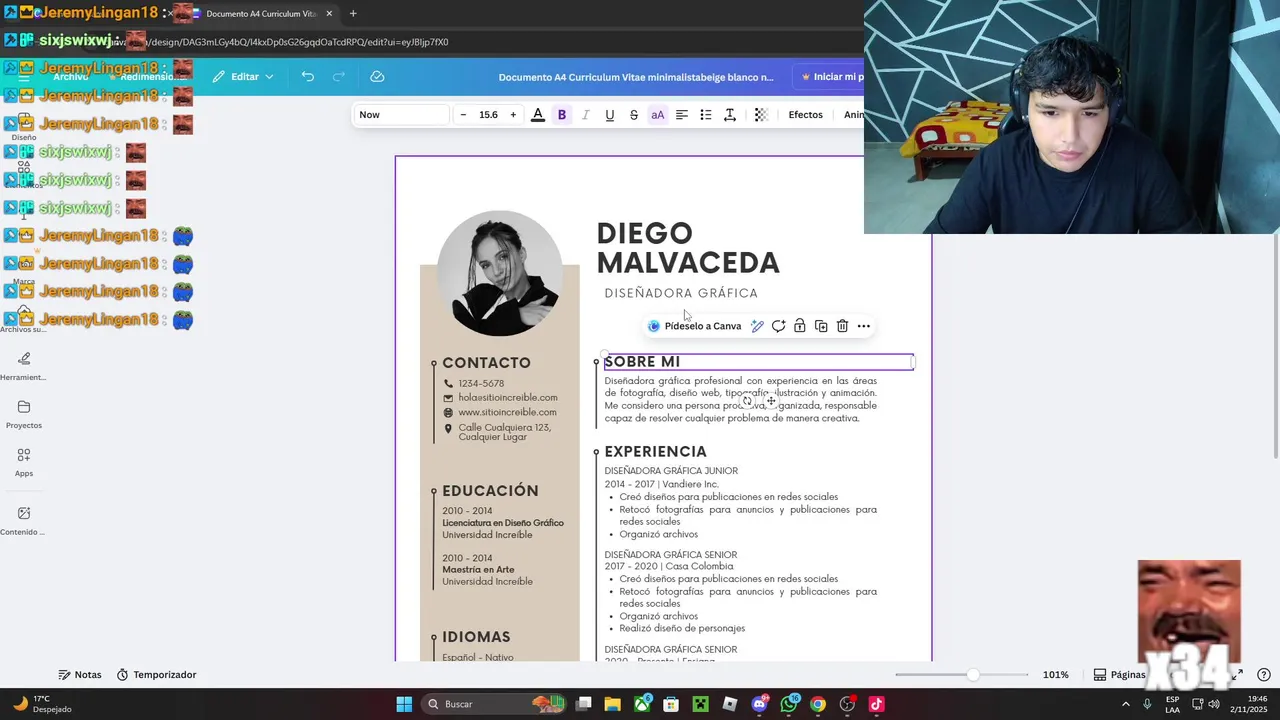Click Pídeselo a Canva button
The width and height of the screenshot is (1280, 720).
pyautogui.click(x=695, y=326)
